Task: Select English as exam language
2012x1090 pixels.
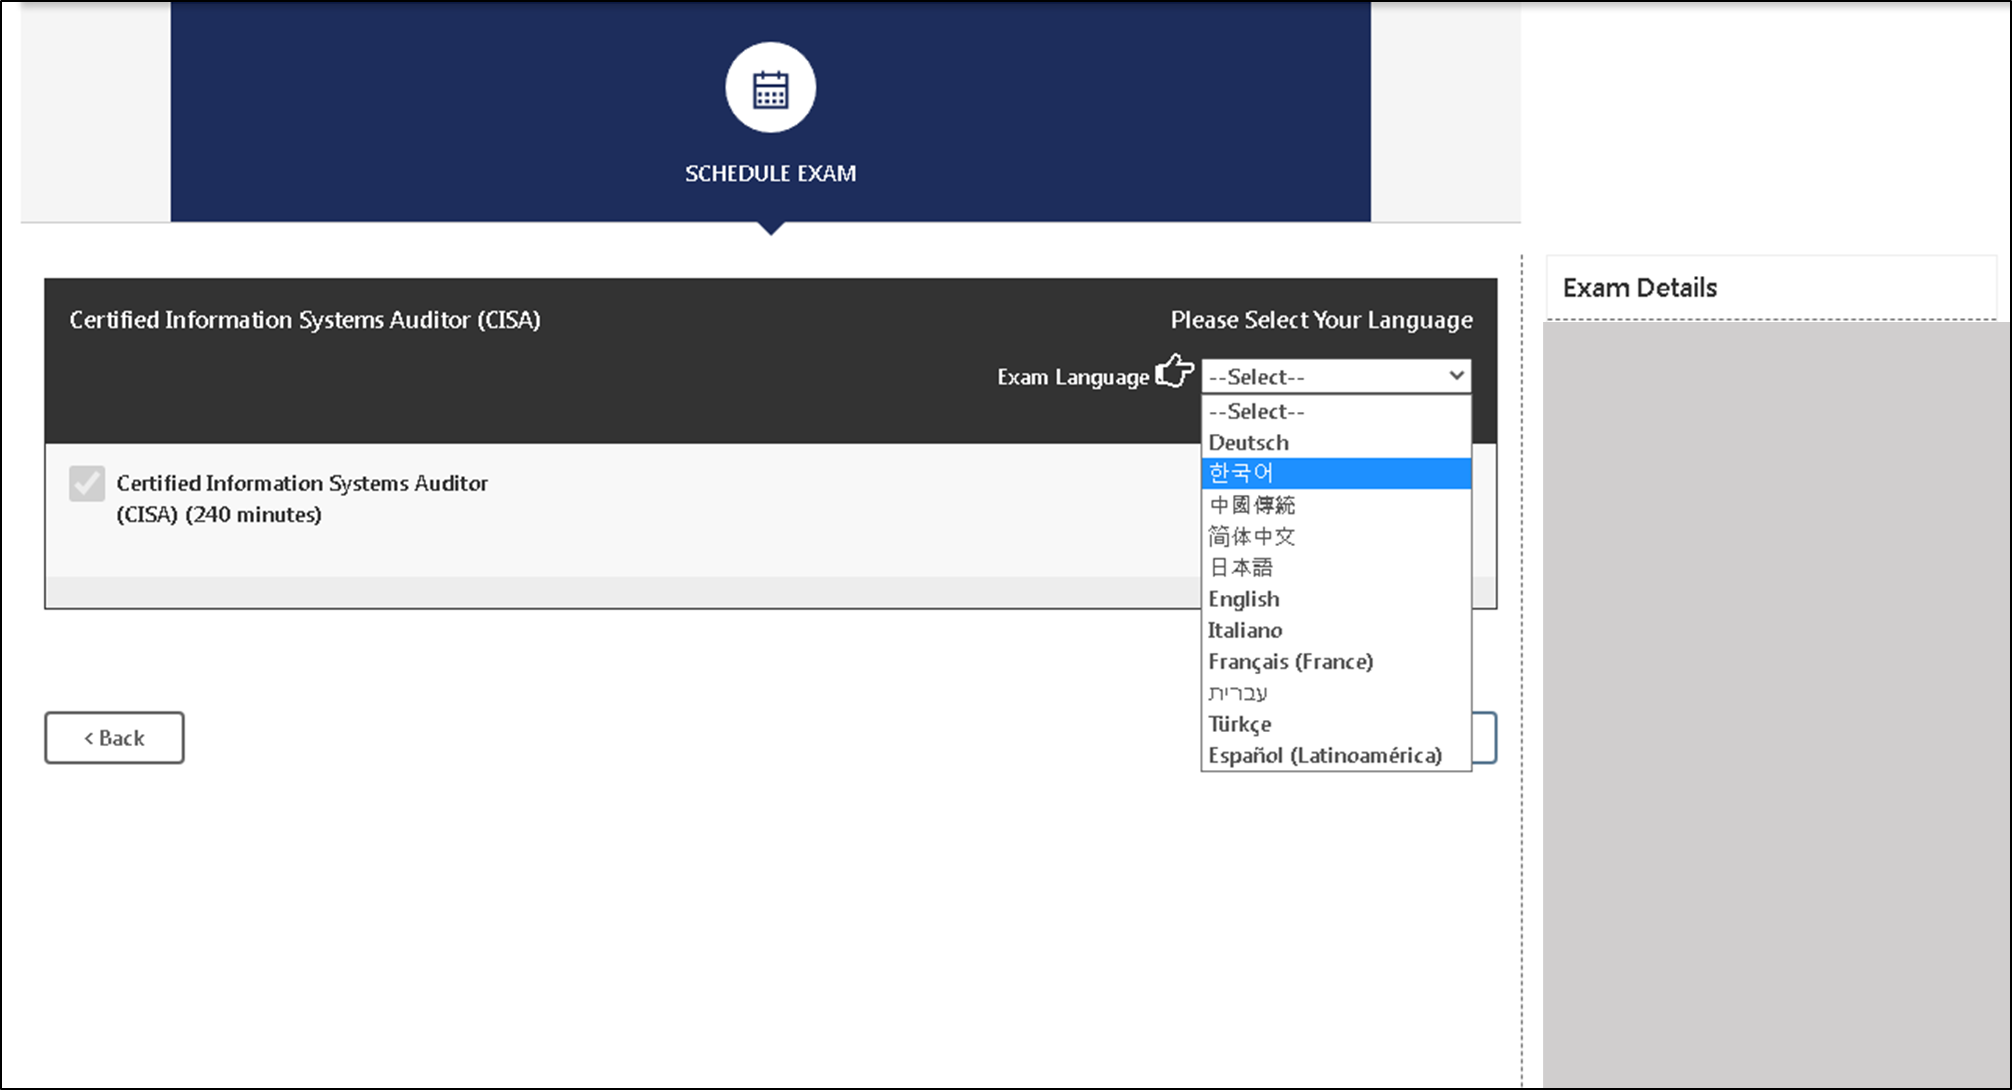Action: coord(1336,599)
